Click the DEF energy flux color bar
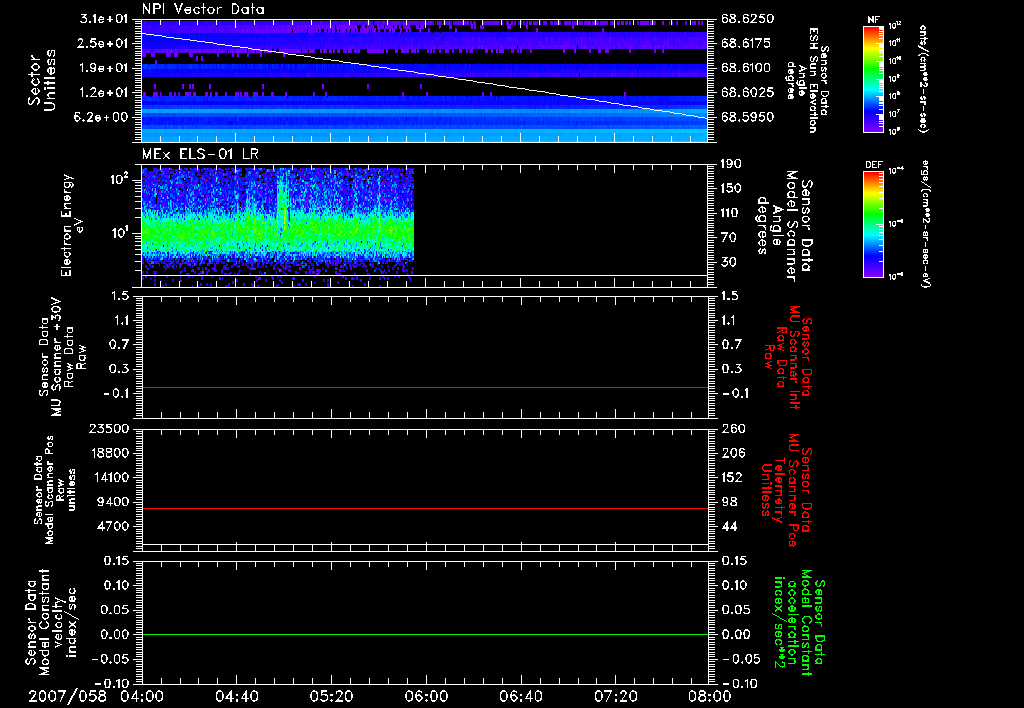This screenshot has height=708, width=1024. pyautogui.click(x=873, y=224)
